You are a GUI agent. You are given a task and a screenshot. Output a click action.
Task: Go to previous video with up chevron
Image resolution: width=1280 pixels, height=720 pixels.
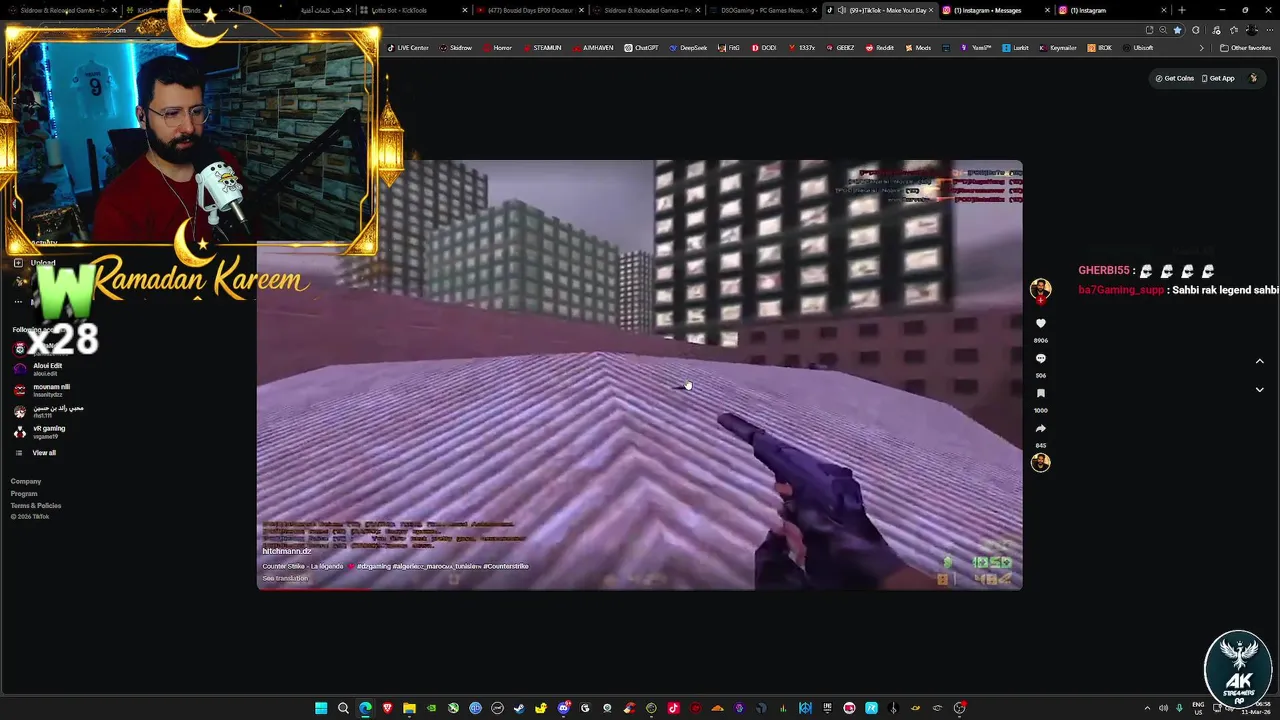1259,361
